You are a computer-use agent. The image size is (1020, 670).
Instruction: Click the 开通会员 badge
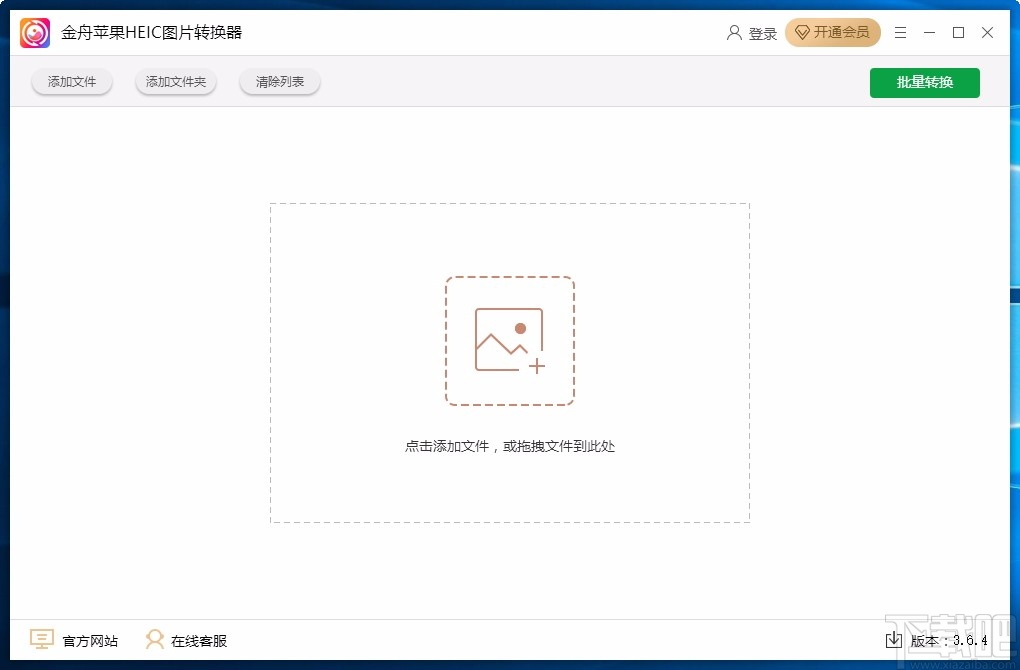pos(833,32)
